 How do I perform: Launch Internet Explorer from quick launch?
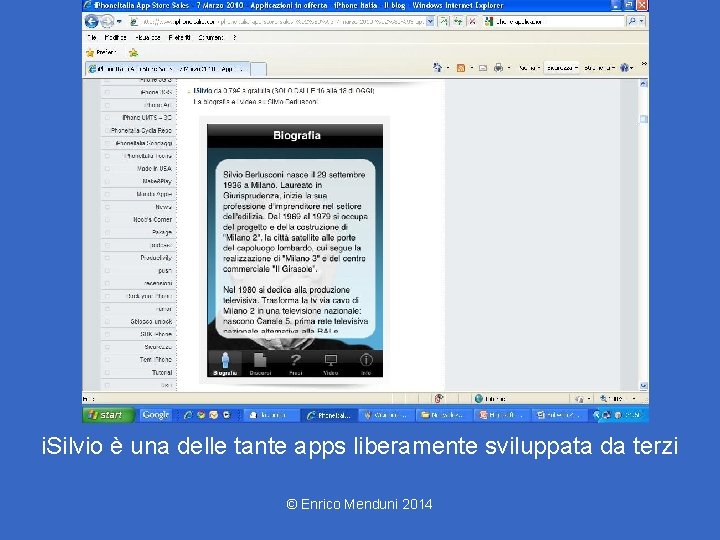187,415
